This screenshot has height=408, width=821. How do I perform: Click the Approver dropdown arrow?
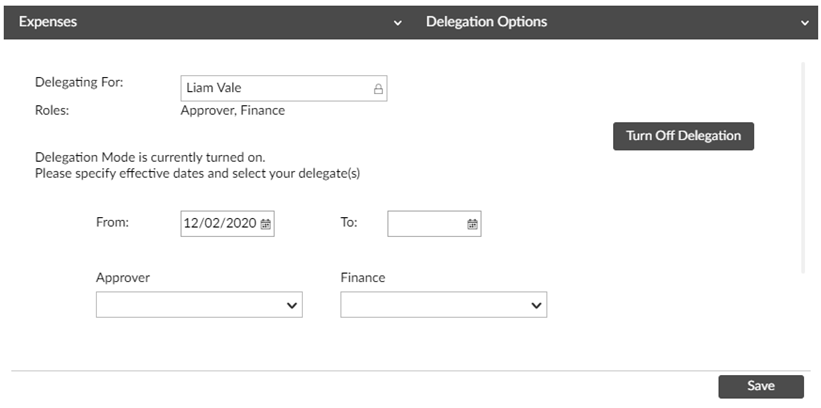(292, 305)
